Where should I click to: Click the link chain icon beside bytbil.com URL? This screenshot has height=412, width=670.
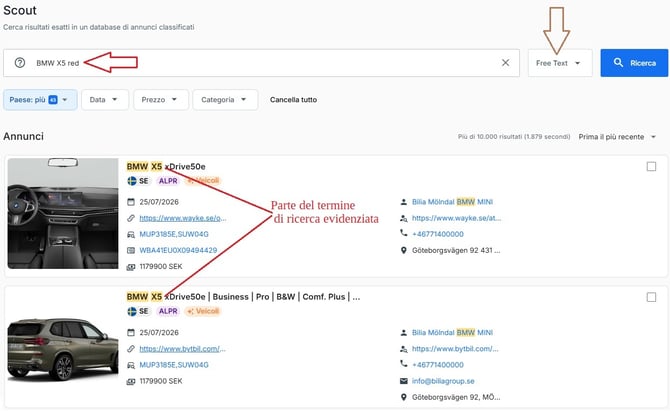pos(131,349)
